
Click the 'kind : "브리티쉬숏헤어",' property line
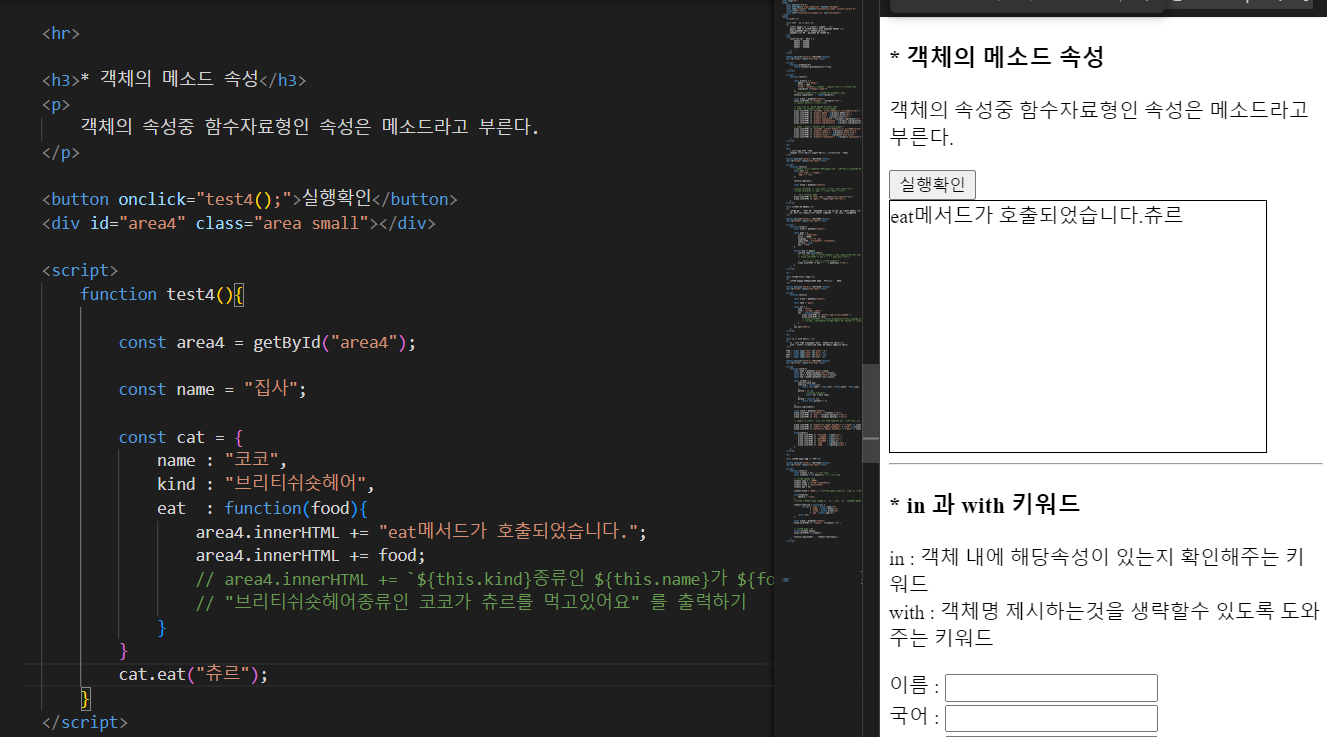(265, 485)
